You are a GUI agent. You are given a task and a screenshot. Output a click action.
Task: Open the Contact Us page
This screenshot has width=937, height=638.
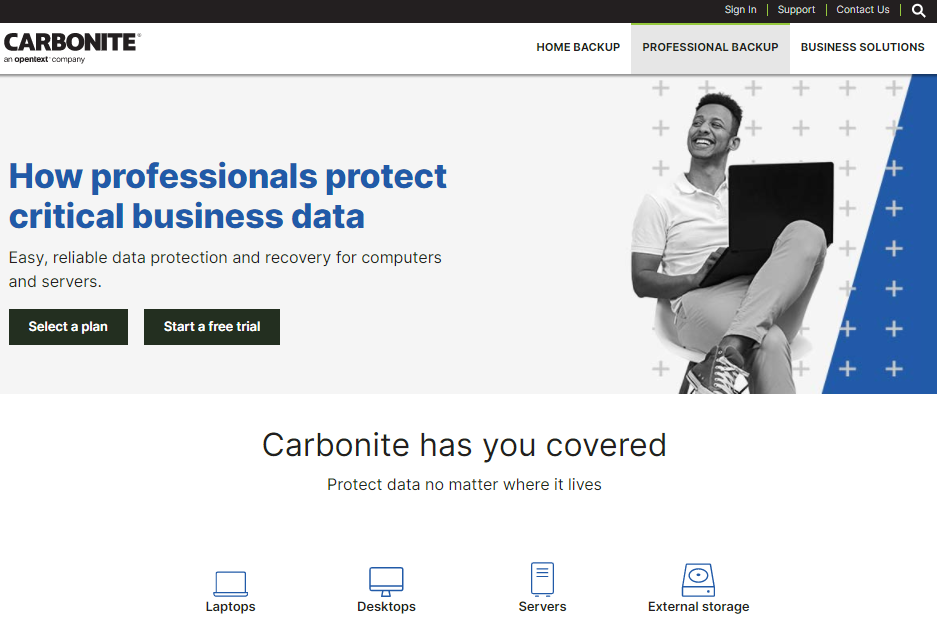(862, 10)
